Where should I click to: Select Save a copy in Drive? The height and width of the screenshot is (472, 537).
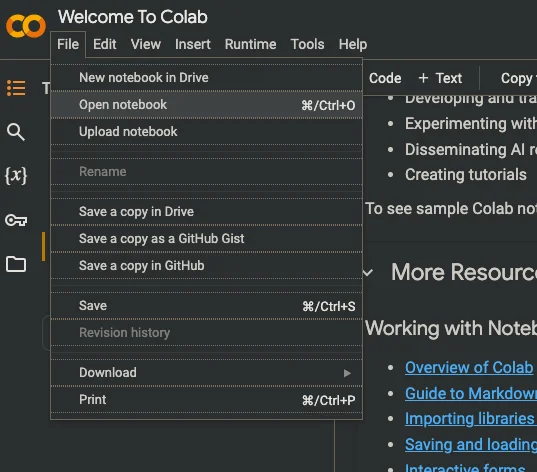[x=207, y=212]
